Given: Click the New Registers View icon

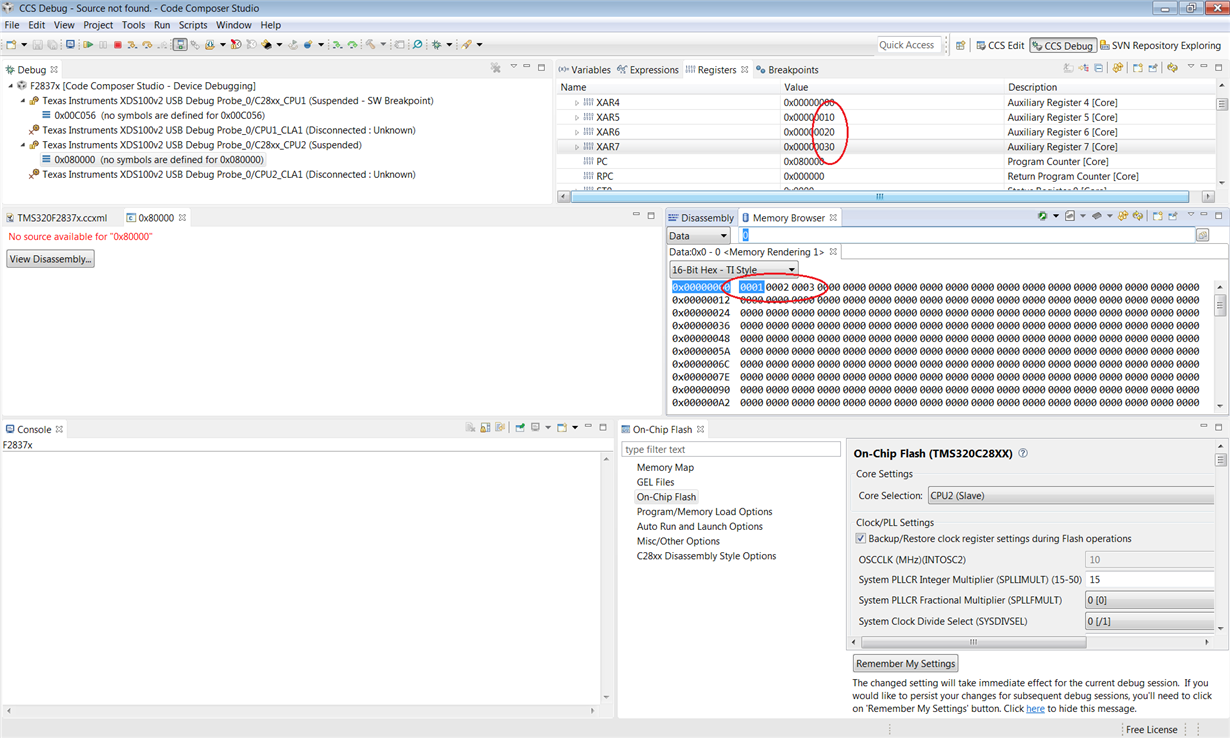Looking at the screenshot, I should click(x=1137, y=68).
